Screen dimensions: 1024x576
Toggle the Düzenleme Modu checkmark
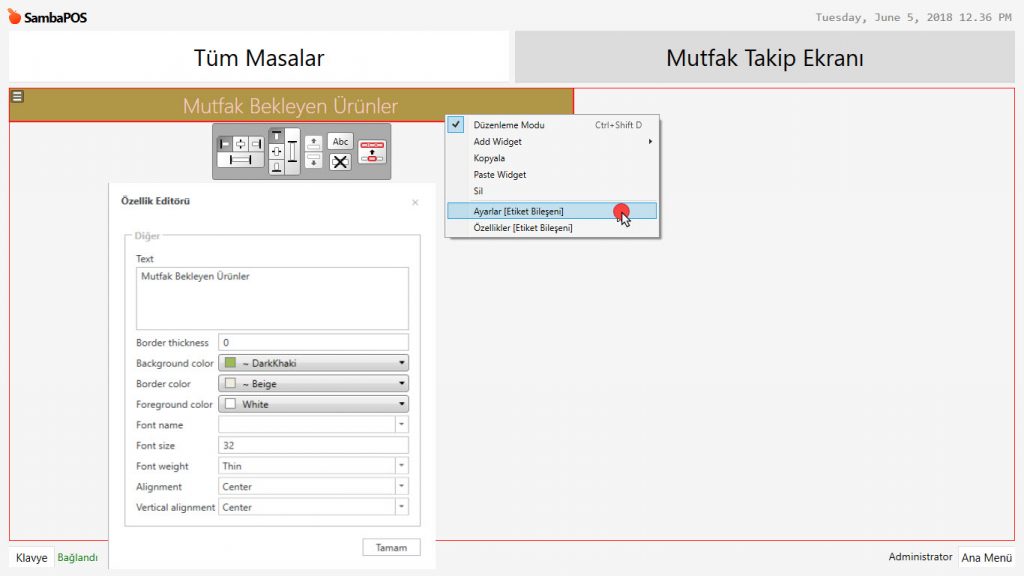(456, 125)
